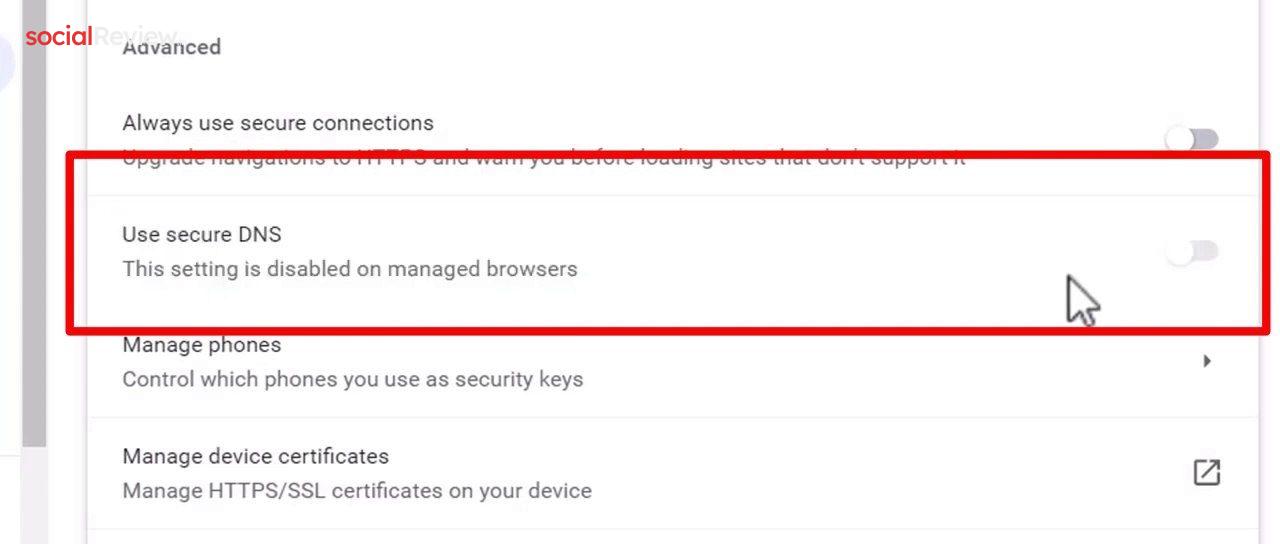Click the partial round icon at left edge
The height and width of the screenshot is (544, 1280).
tap(8, 62)
